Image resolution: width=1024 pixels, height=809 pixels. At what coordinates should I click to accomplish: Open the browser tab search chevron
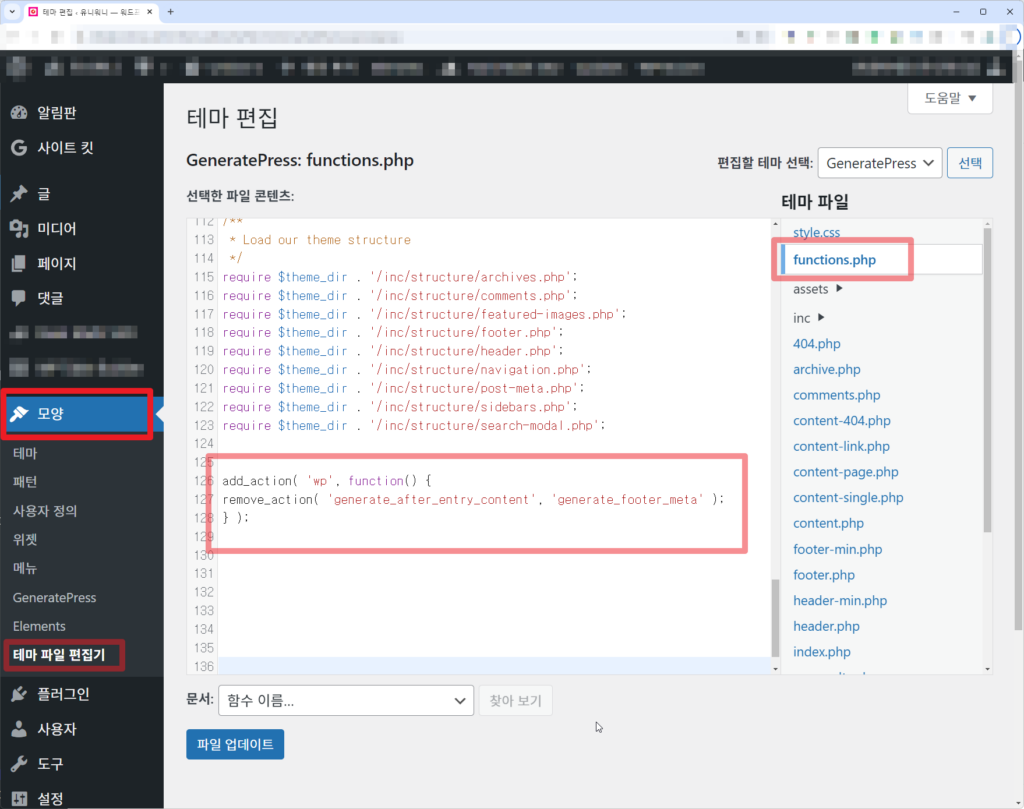[12, 12]
